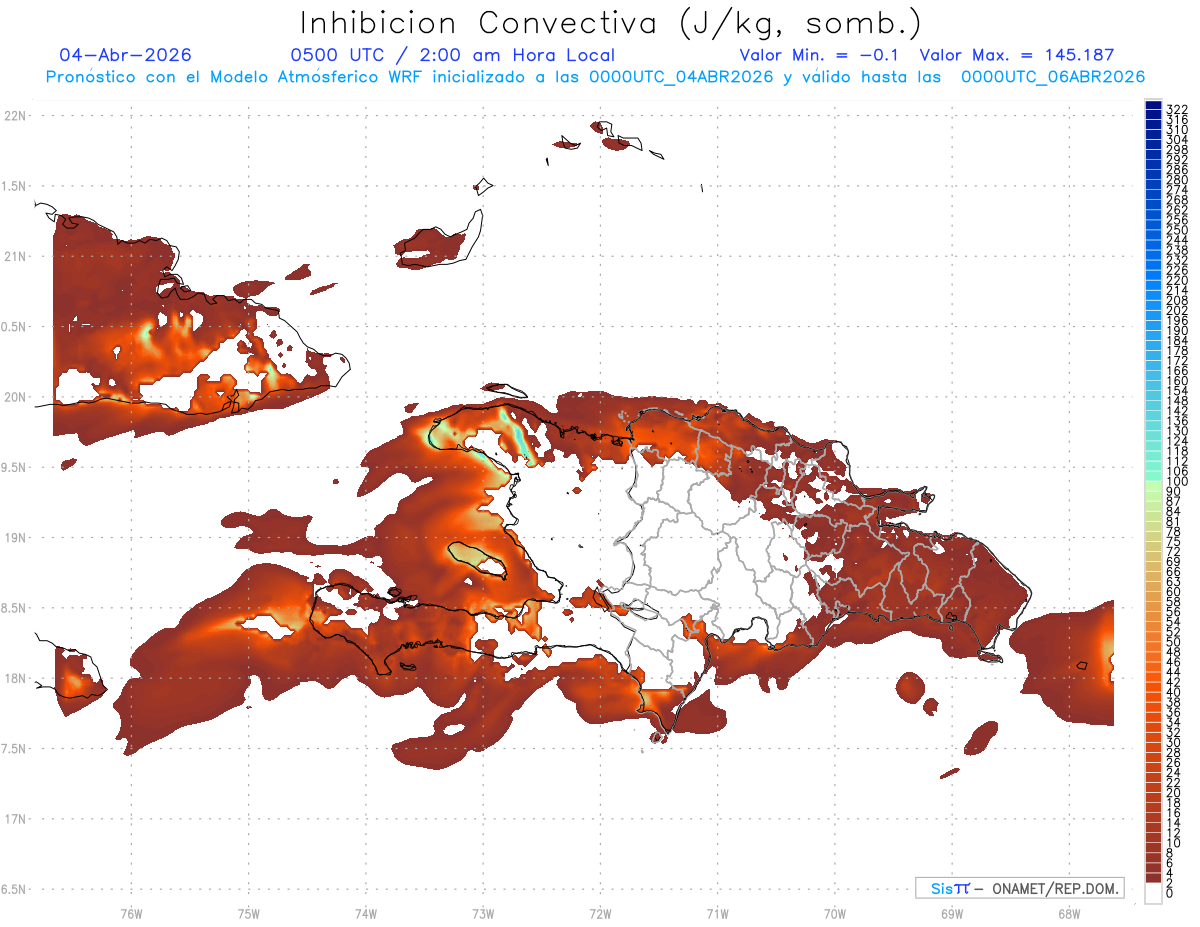Click the 68W longitude axis label

1068,913
